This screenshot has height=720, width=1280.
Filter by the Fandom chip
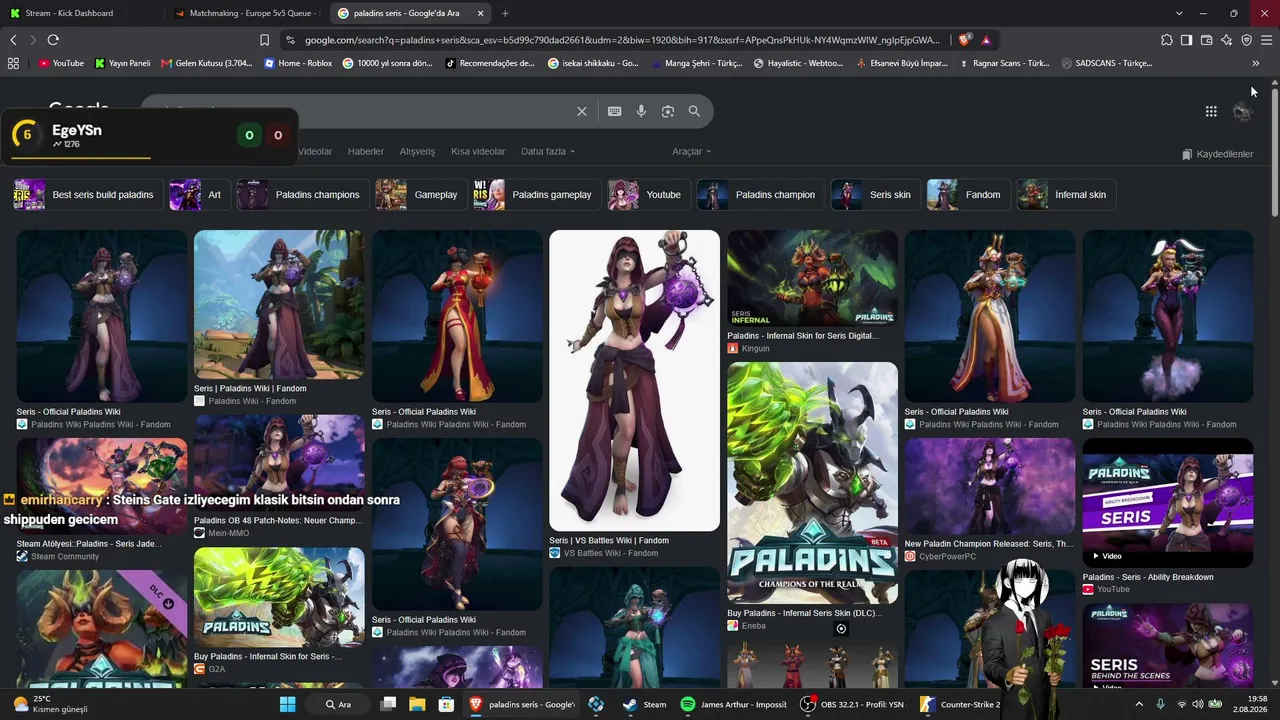967,195
